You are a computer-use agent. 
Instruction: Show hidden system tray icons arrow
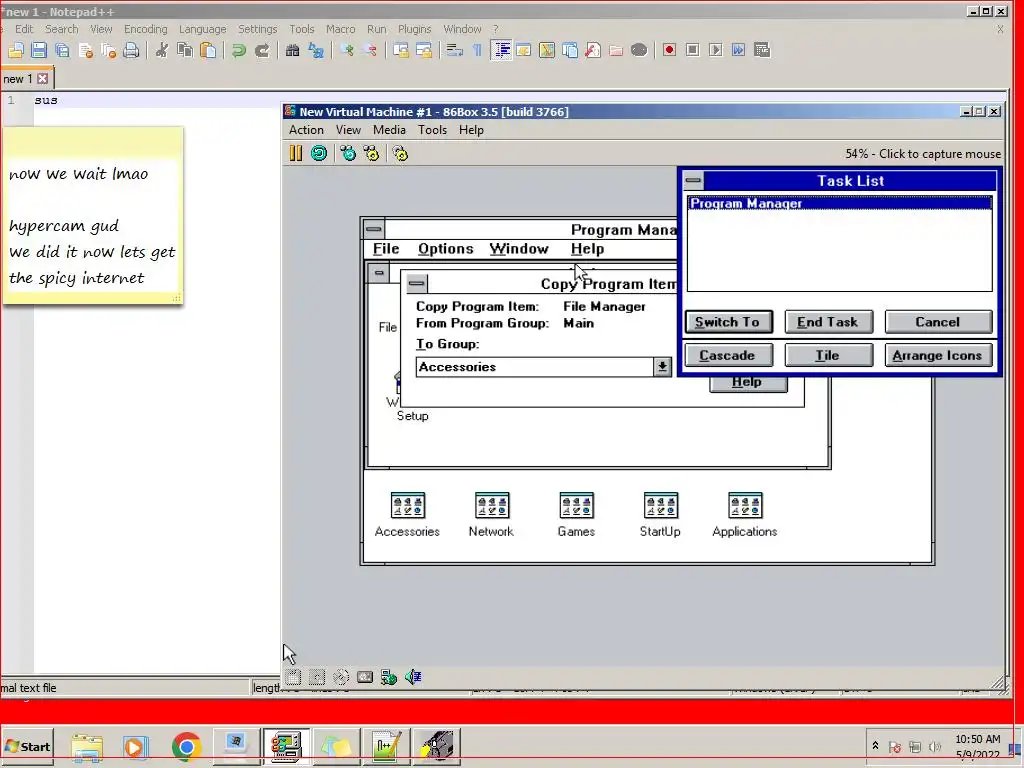coord(875,746)
